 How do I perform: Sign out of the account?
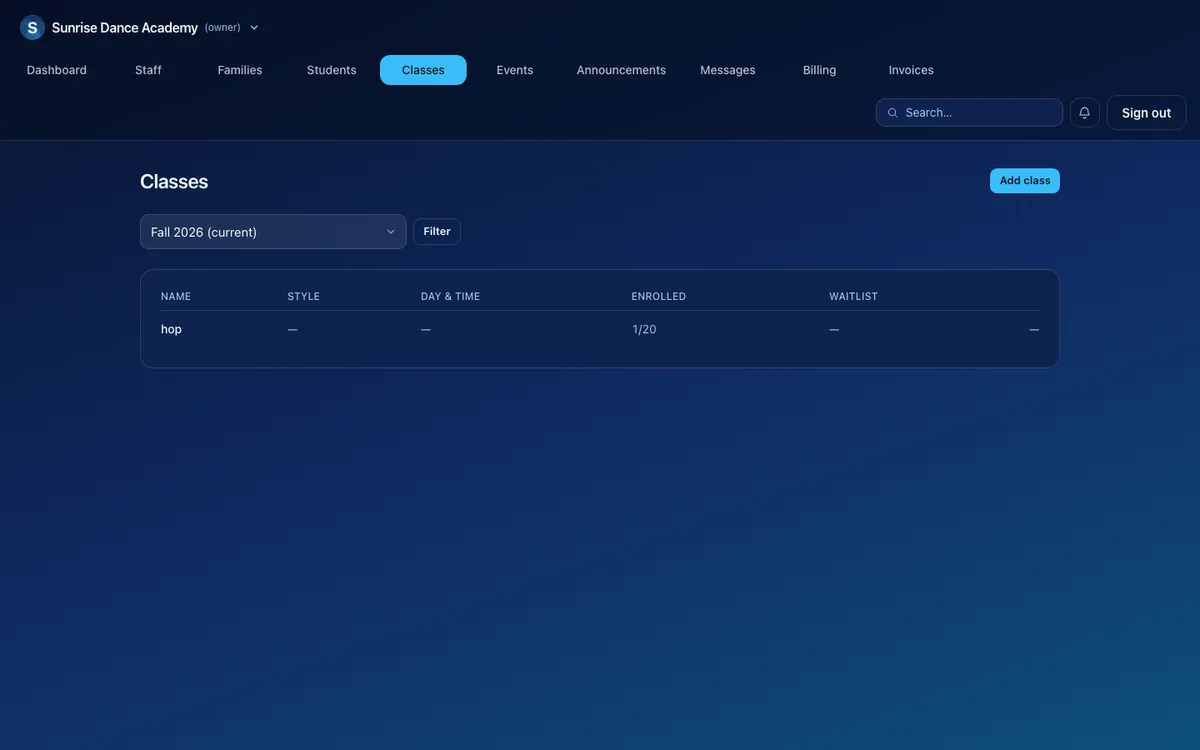(x=1146, y=113)
